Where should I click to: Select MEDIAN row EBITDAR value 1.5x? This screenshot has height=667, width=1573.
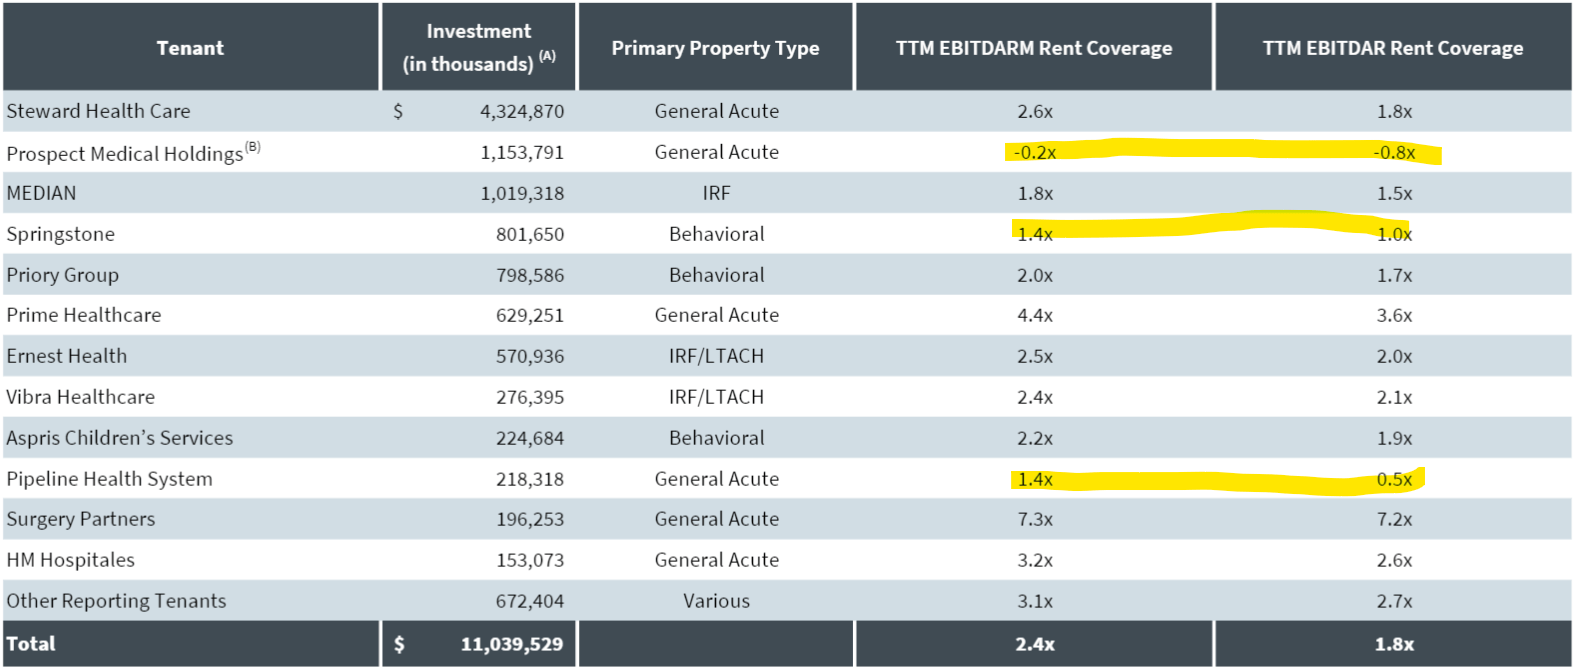point(1394,193)
